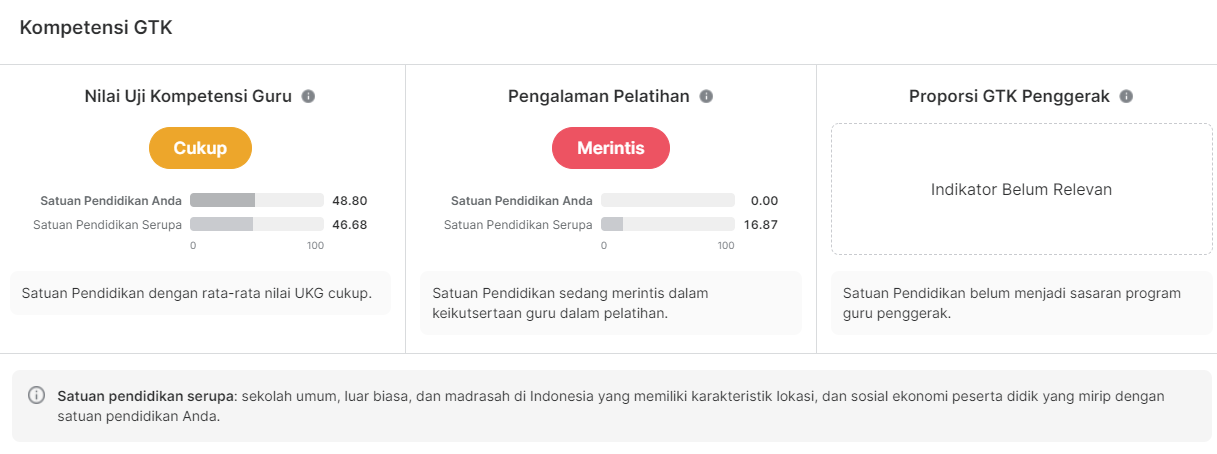
Task: Show info tooltip for Proporsi GTK Penggerak
Action: (x=1126, y=97)
